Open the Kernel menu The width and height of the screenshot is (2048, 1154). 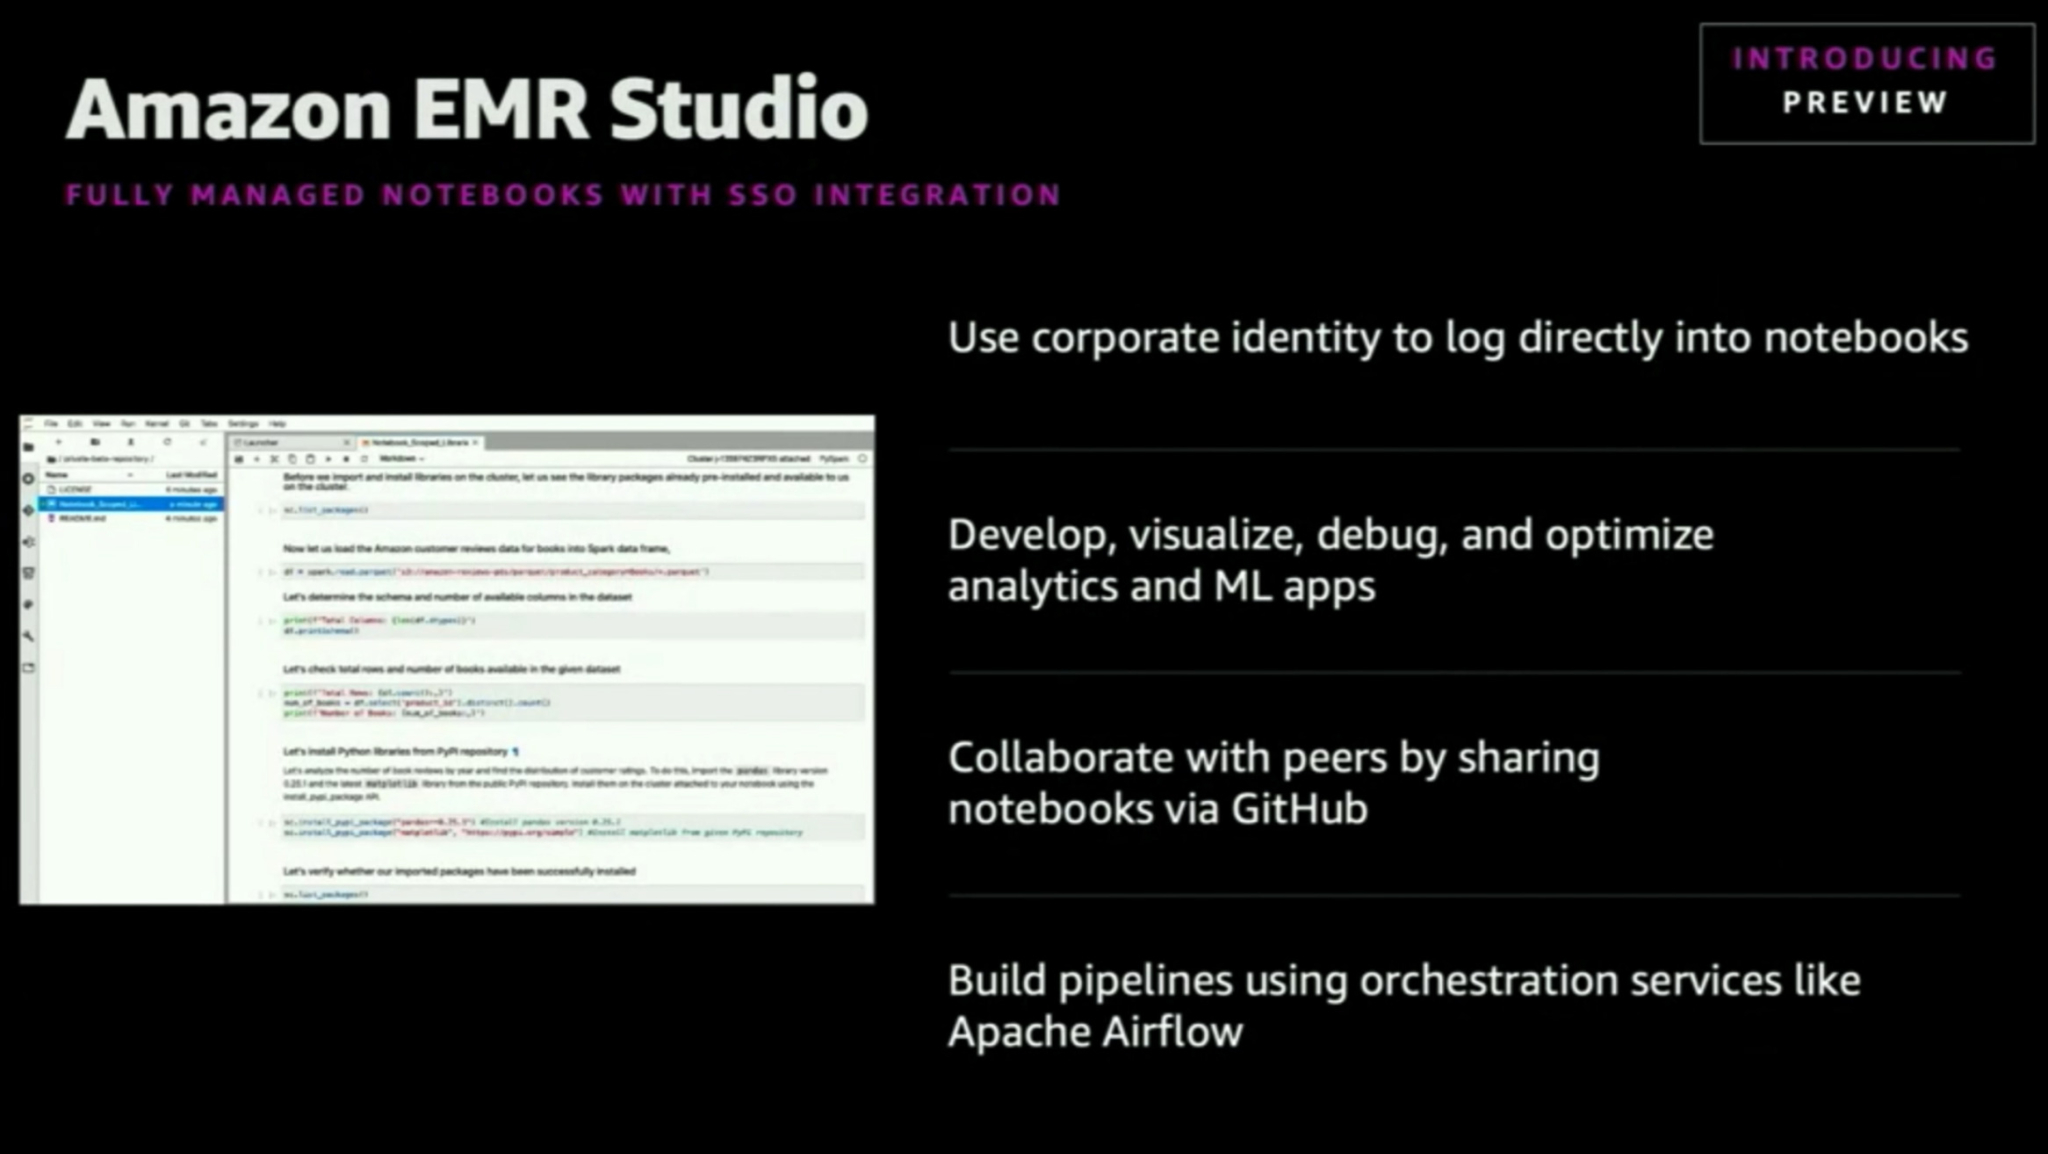click(x=159, y=423)
